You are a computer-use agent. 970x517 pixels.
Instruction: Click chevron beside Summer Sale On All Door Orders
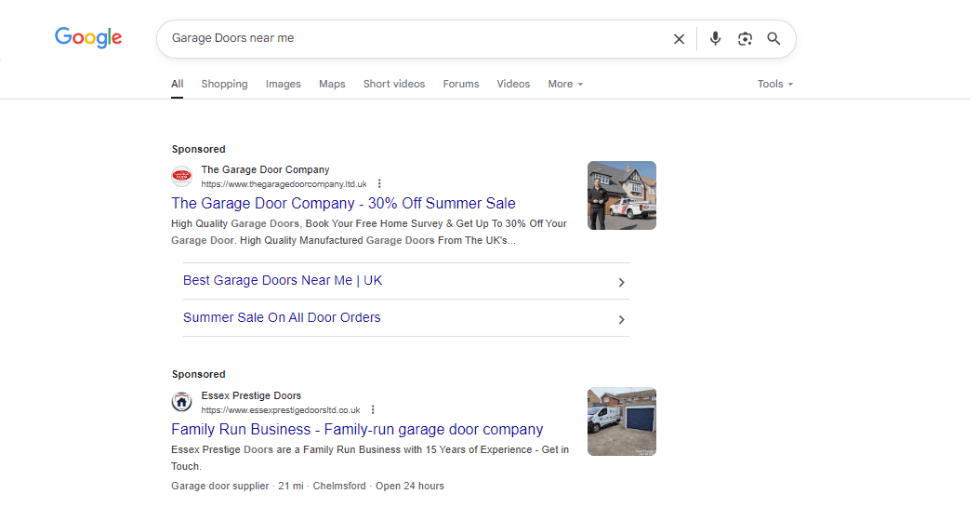coord(622,320)
